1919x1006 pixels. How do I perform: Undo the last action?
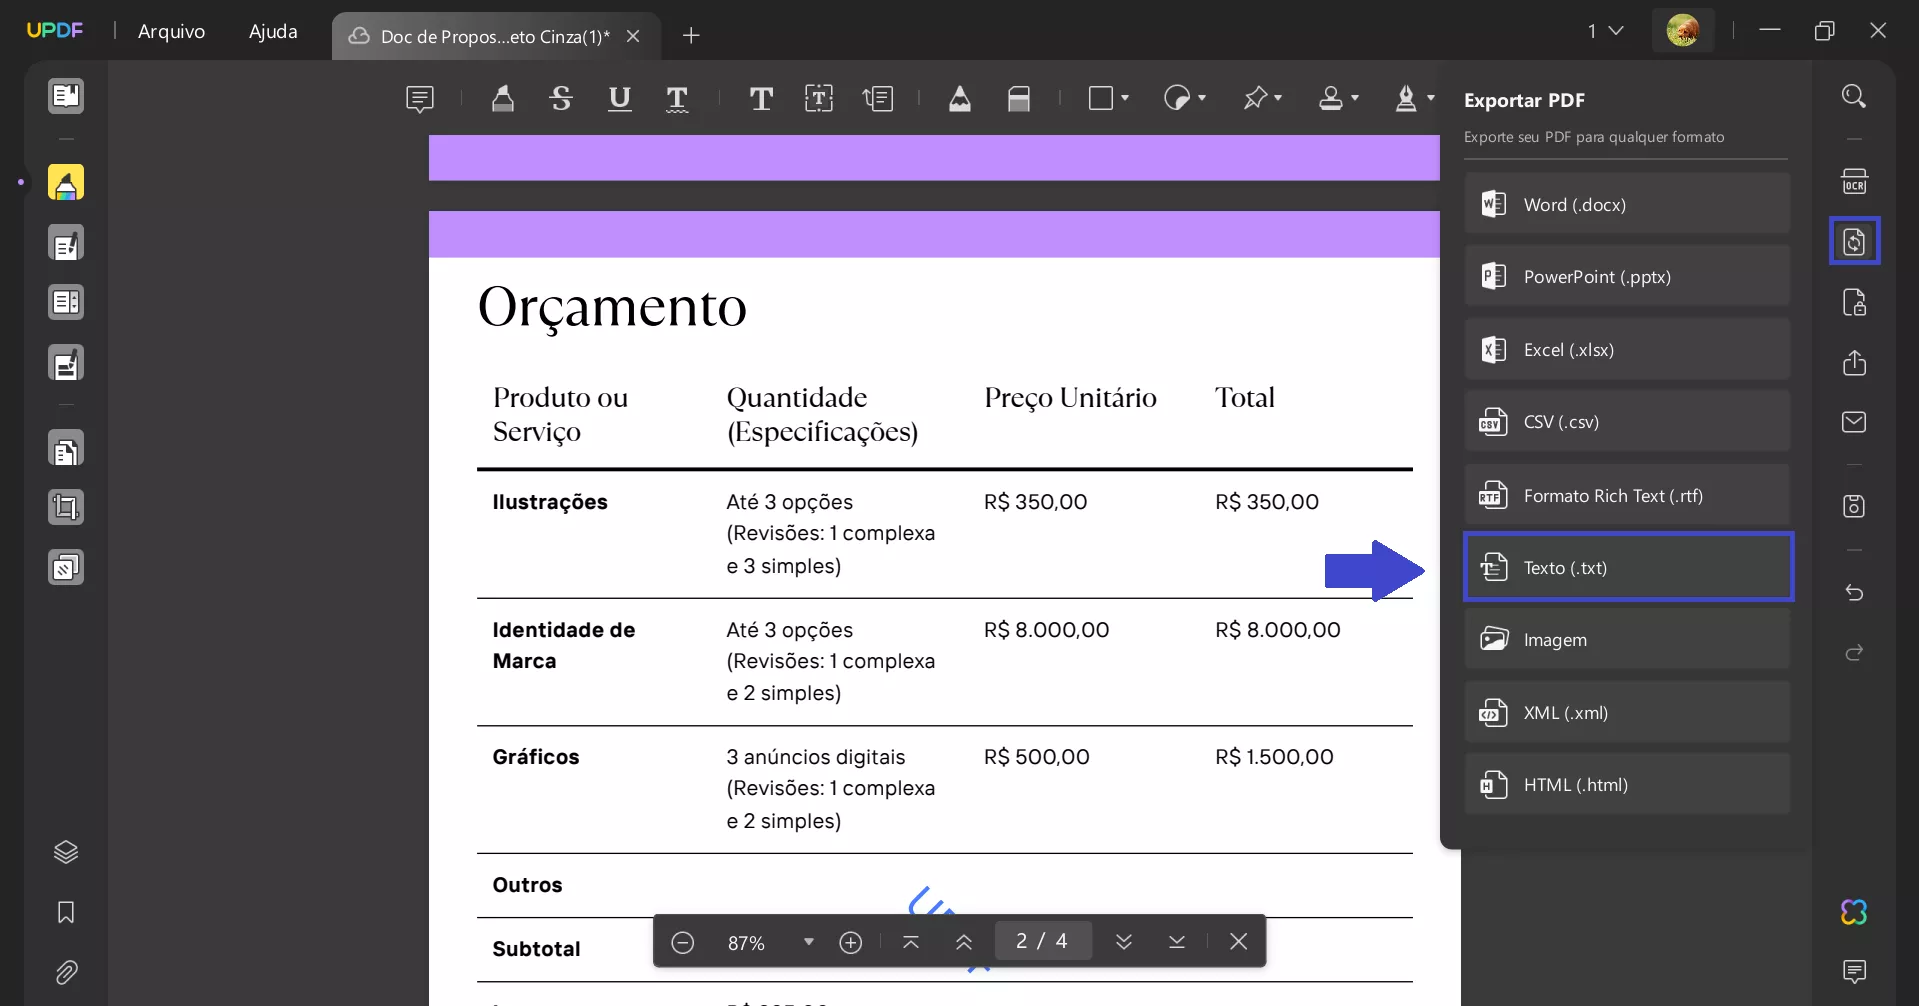pyautogui.click(x=1855, y=593)
